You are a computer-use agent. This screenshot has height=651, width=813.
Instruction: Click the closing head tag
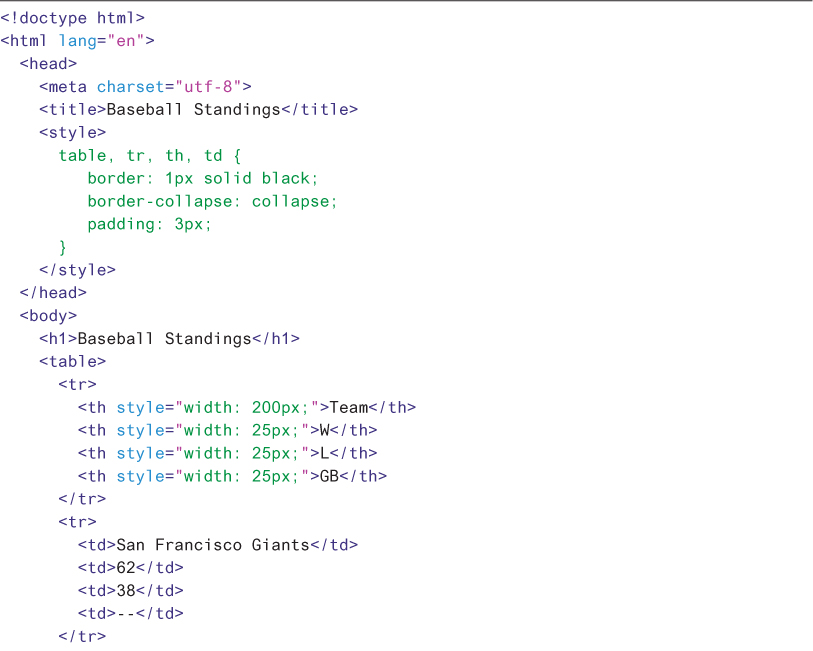point(53,293)
